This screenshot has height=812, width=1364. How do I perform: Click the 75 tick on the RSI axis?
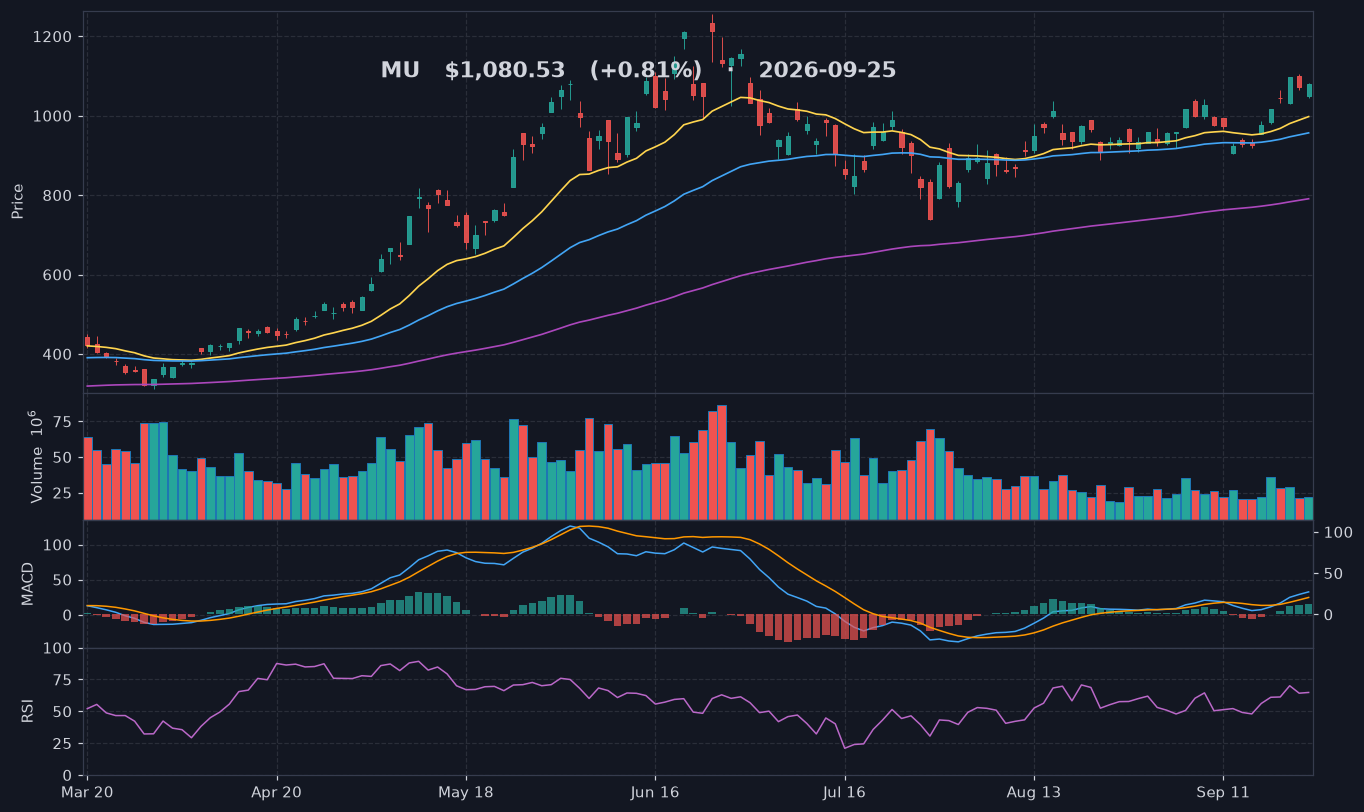tap(62, 680)
